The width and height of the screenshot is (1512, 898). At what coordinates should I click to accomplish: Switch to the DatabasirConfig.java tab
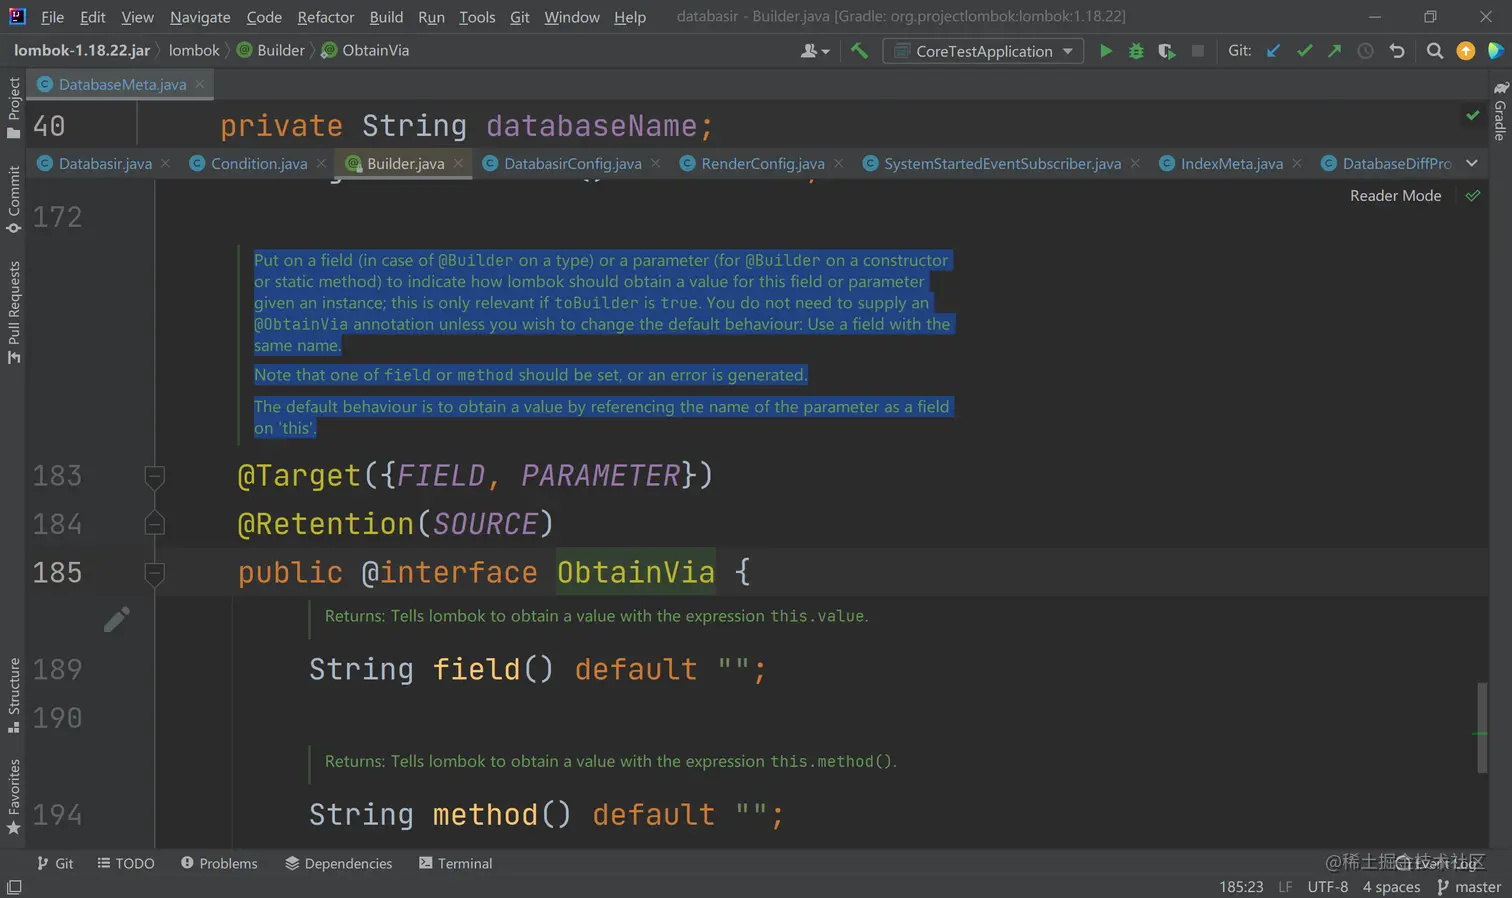tap(572, 164)
